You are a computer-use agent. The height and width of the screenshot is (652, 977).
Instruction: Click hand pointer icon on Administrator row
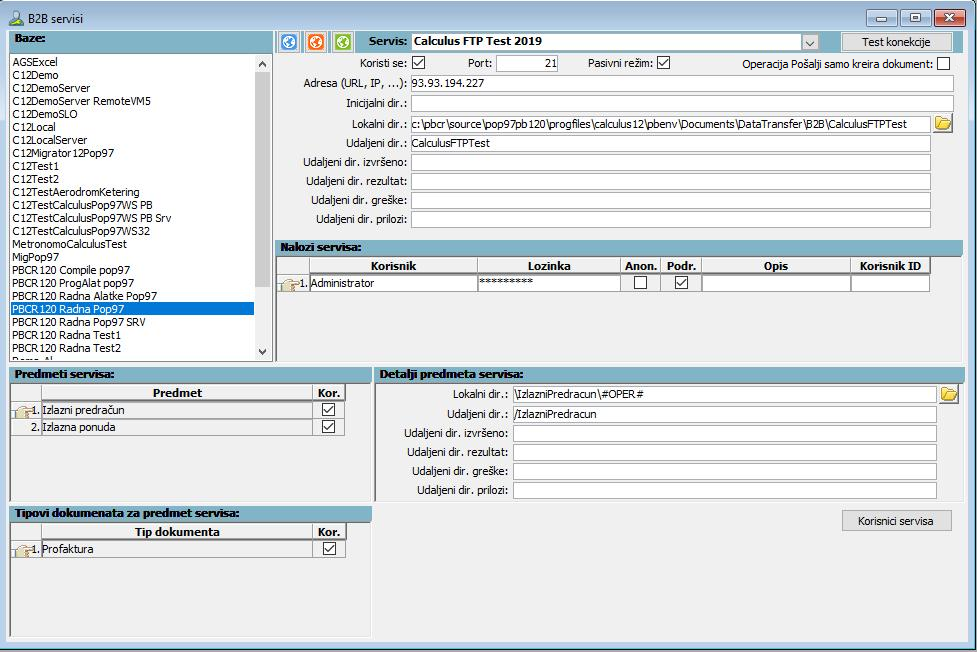(287, 284)
